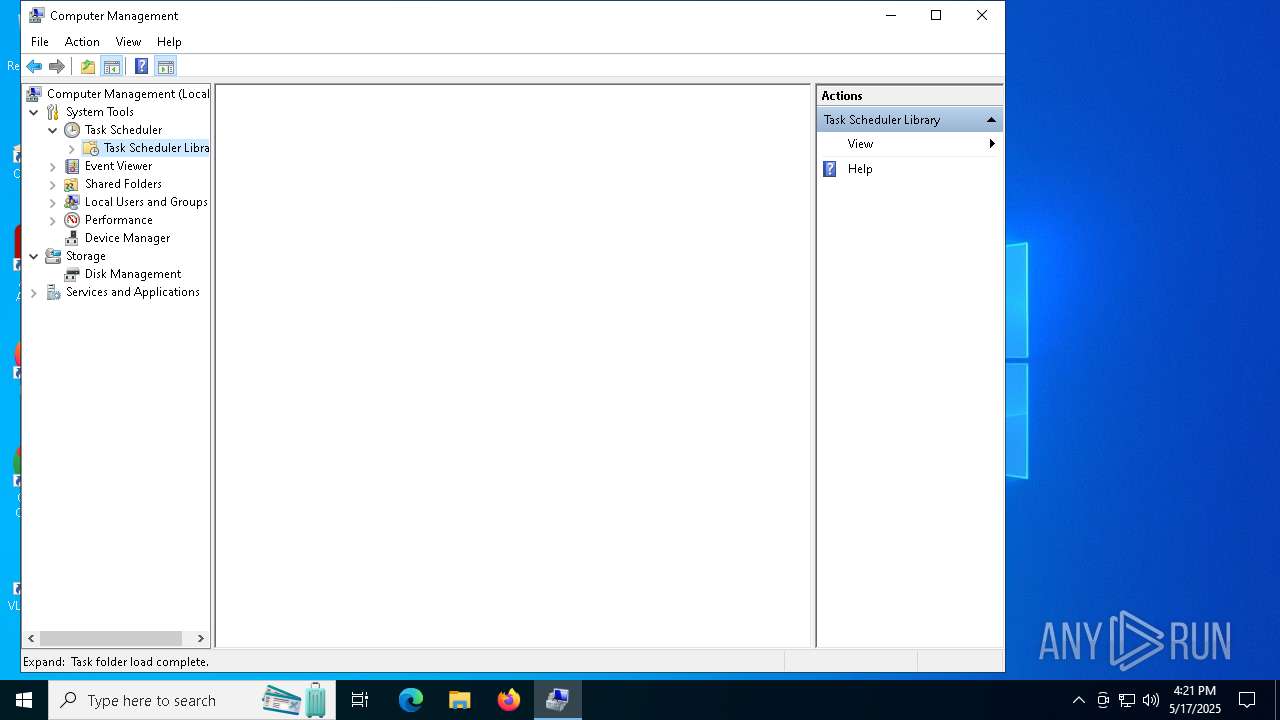
Task: Select Shared Folders label in the tree
Action: [123, 184]
